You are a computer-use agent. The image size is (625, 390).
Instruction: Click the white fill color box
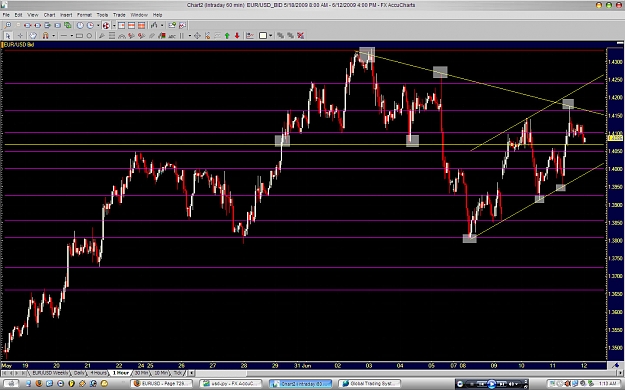point(263,35)
